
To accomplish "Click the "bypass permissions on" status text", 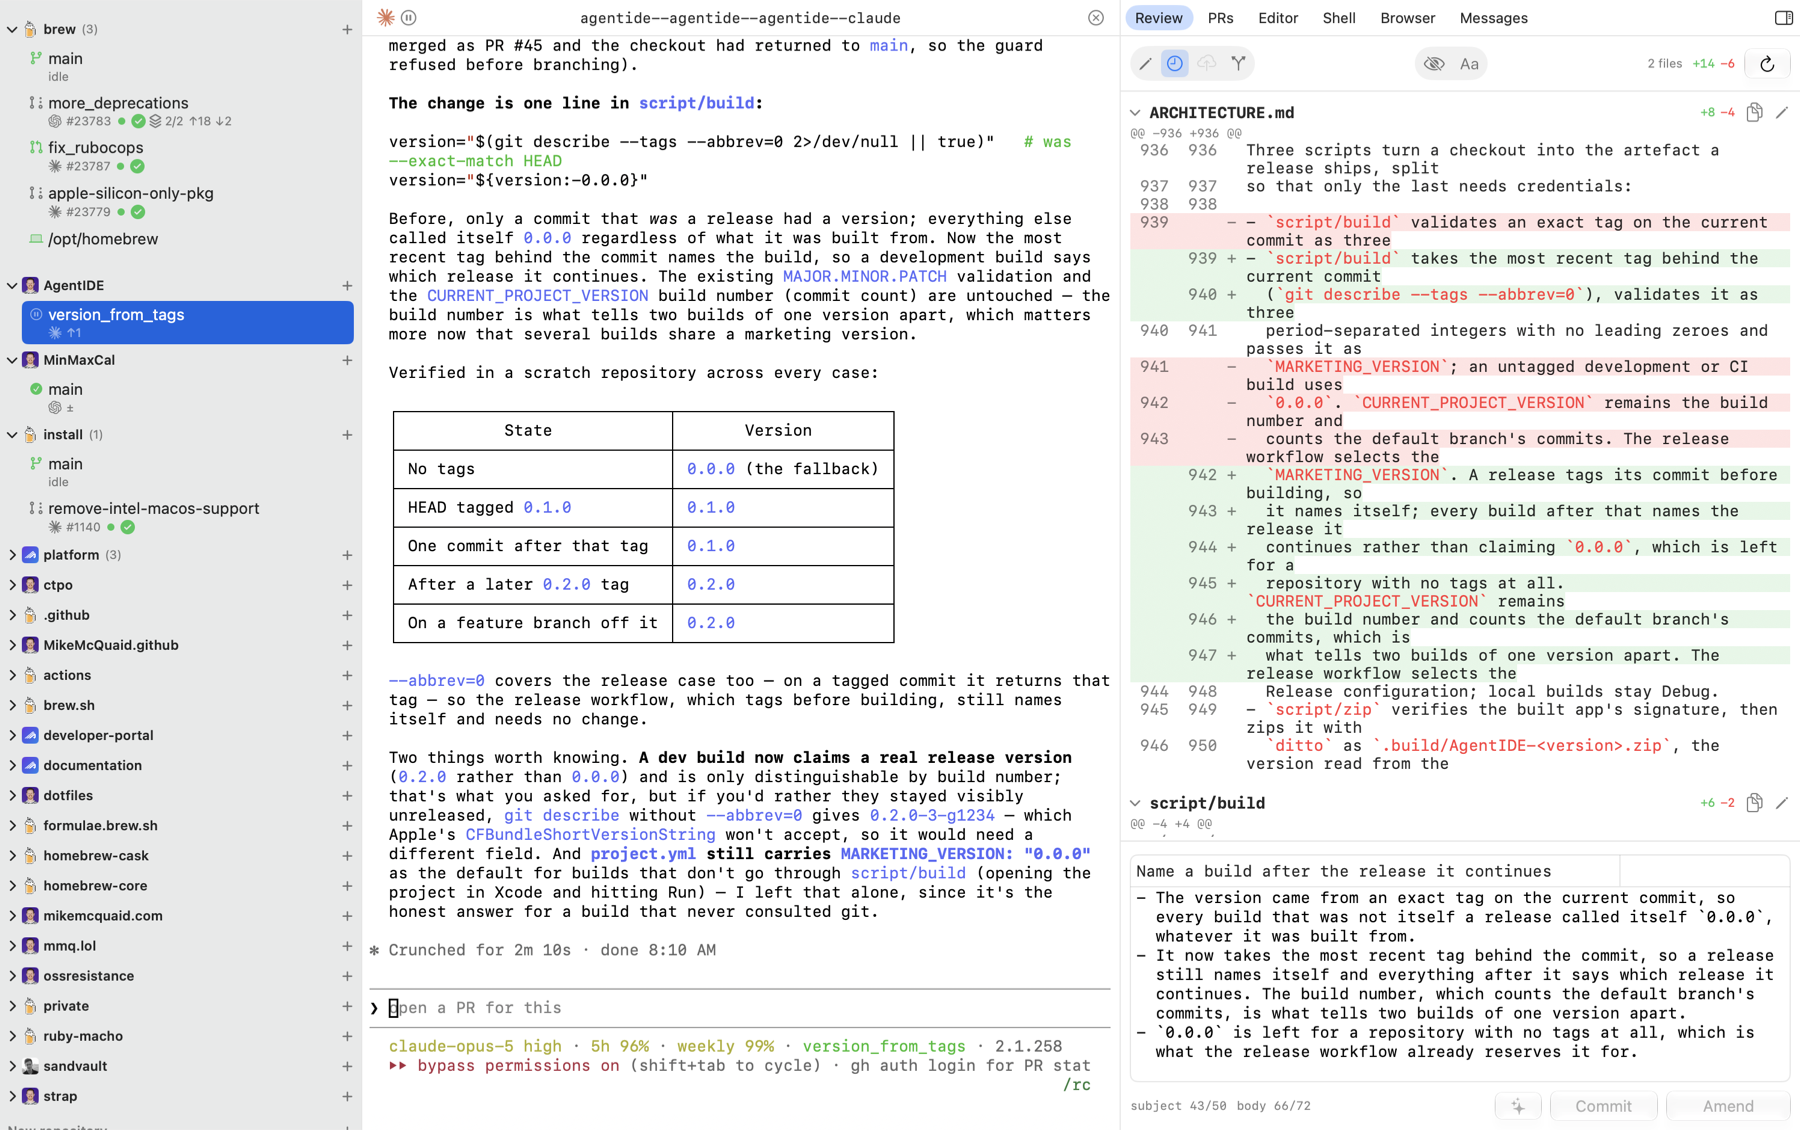I will coord(518,1066).
